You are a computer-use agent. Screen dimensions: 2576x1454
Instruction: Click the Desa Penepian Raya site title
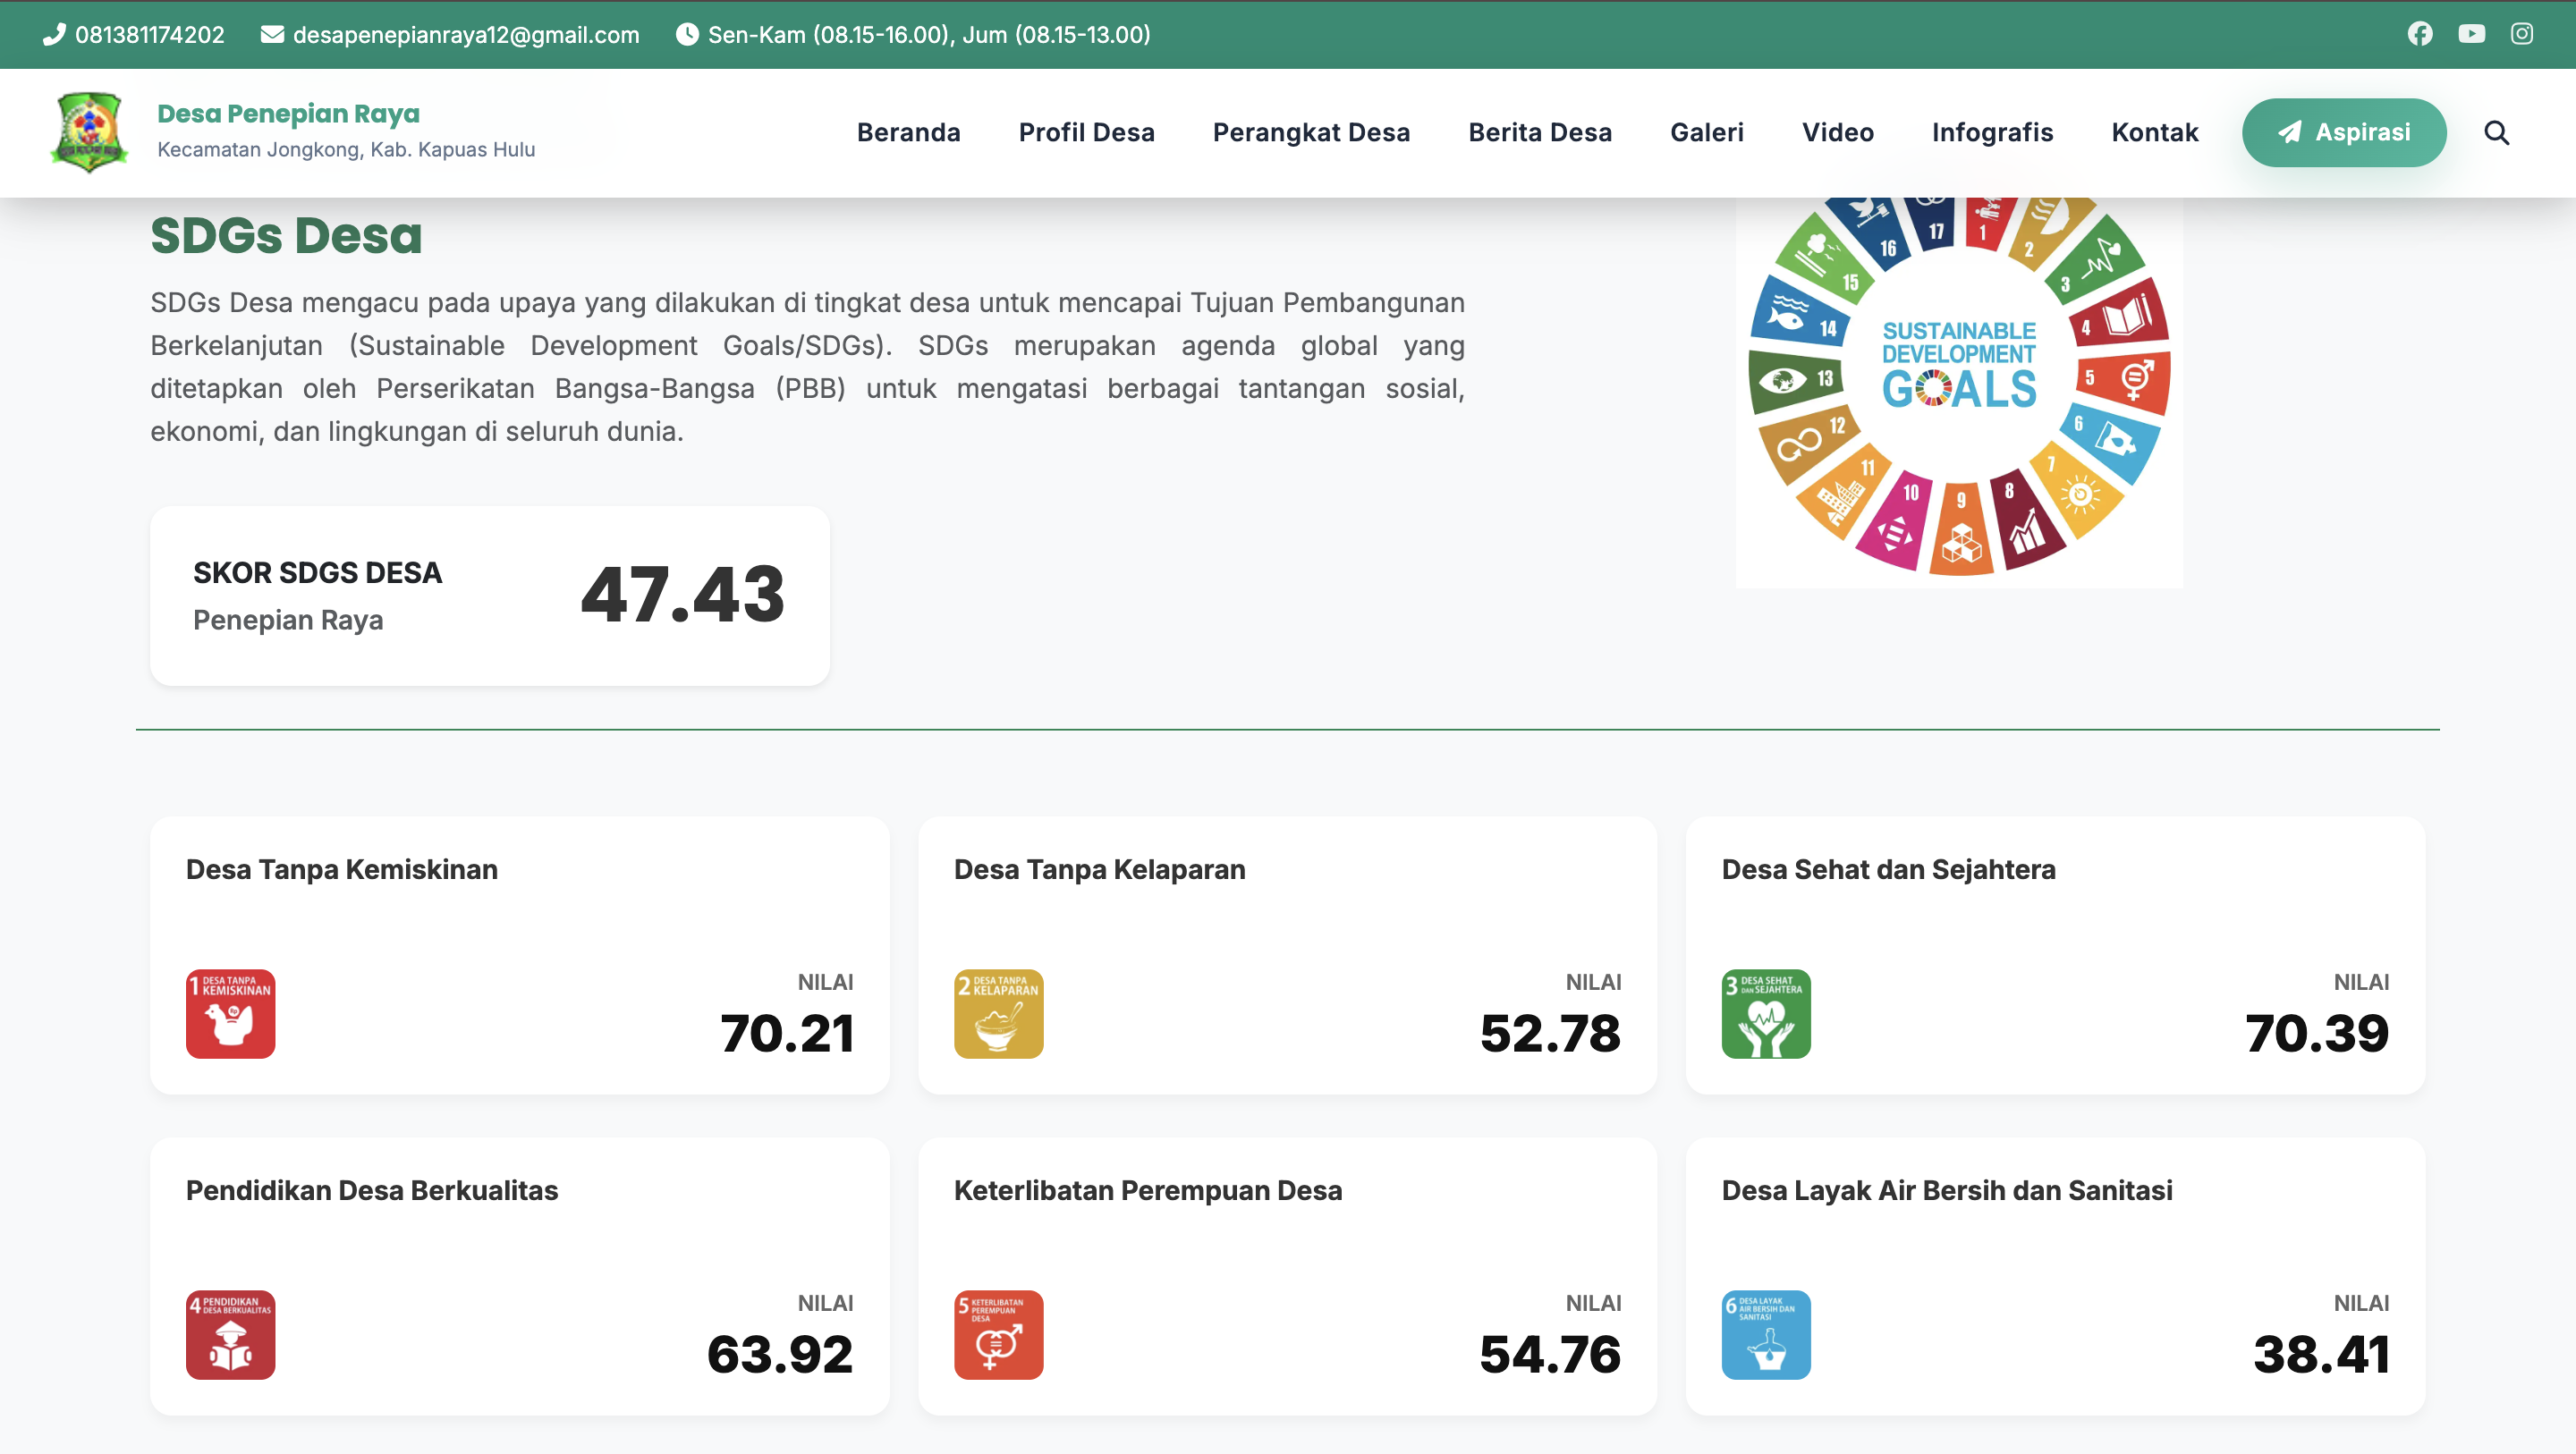tap(288, 113)
